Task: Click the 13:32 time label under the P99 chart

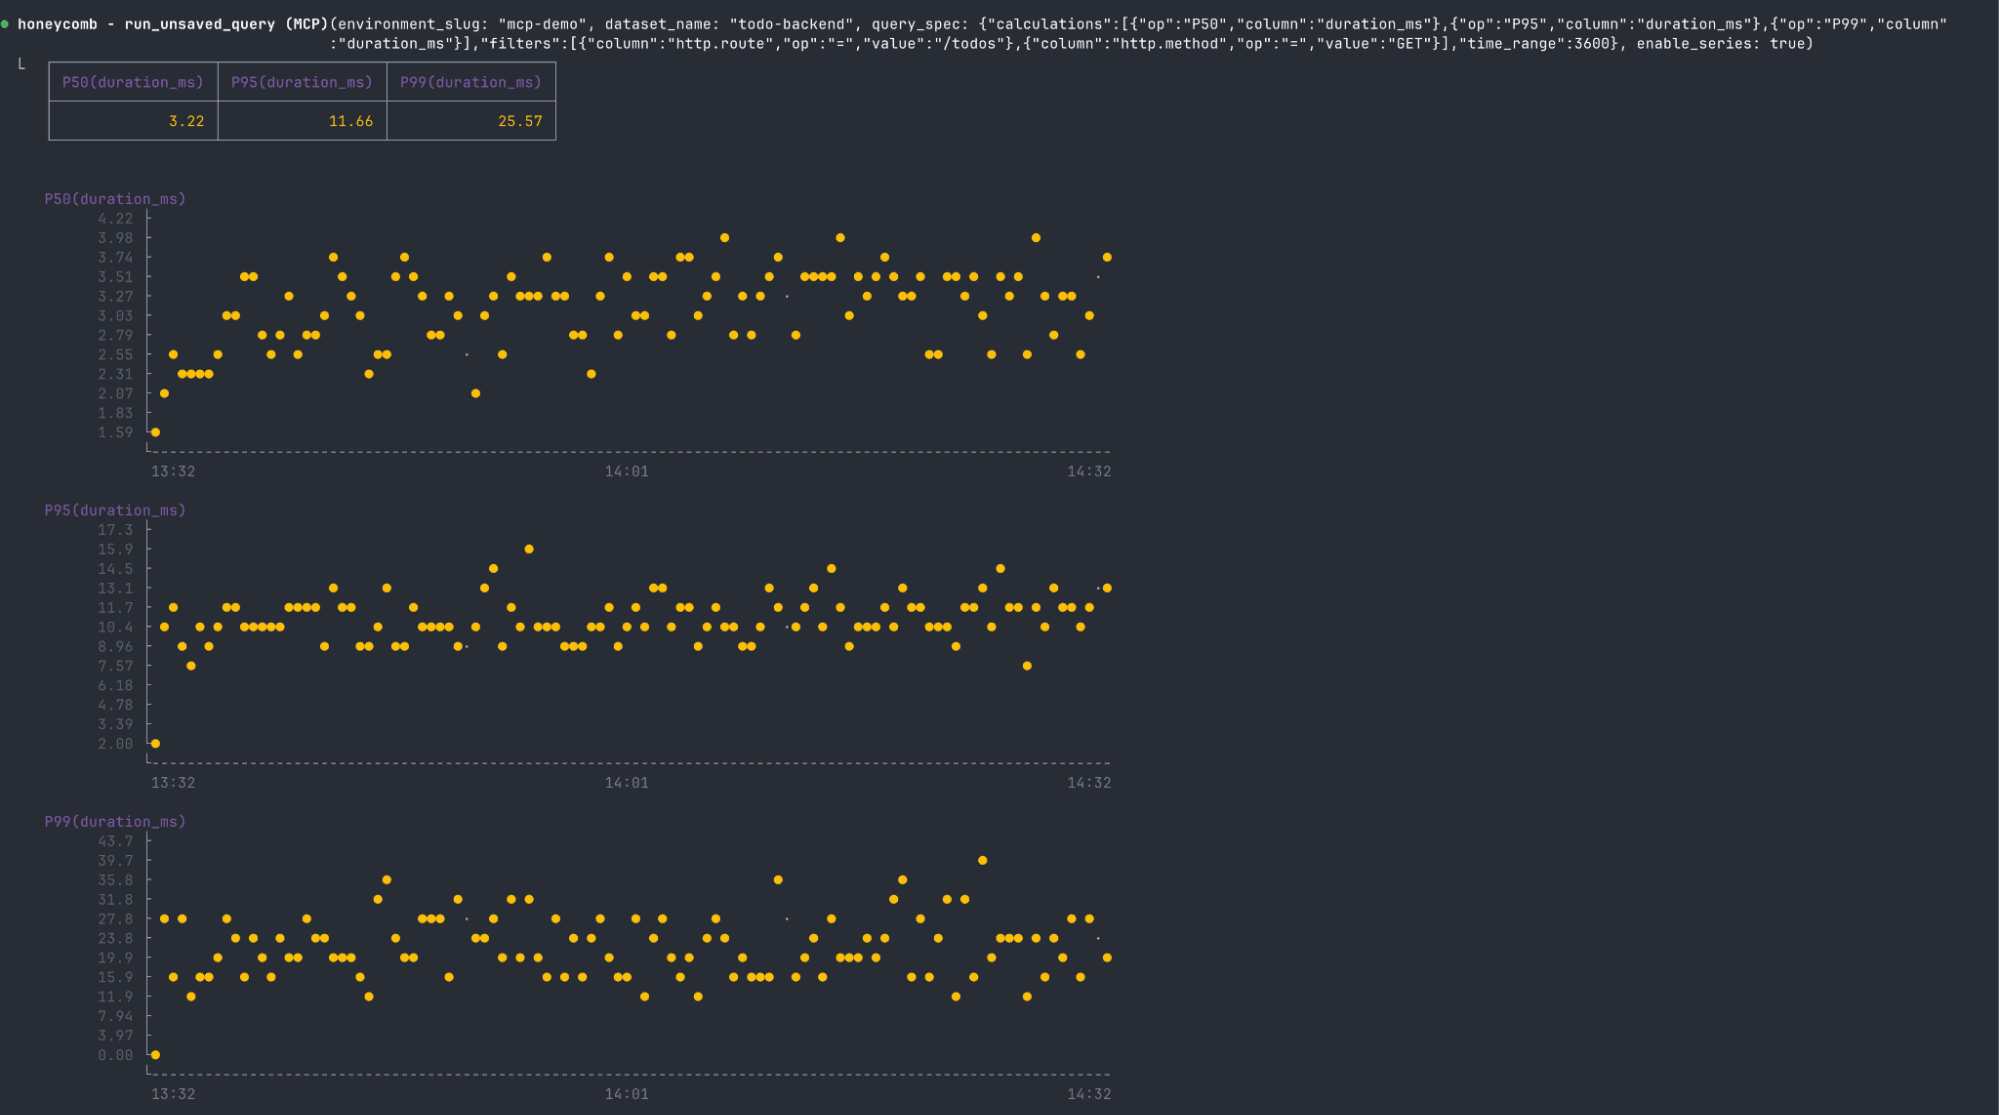Action: click(173, 1094)
